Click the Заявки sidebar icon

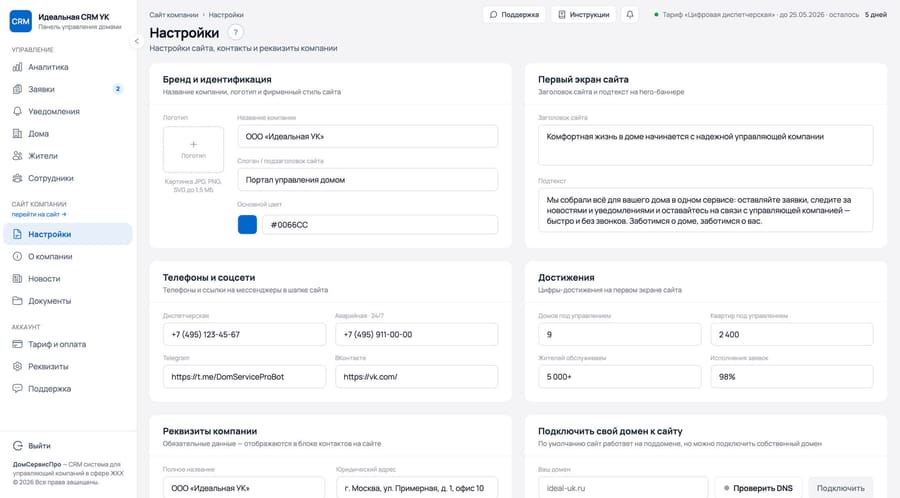pyautogui.click(x=17, y=89)
